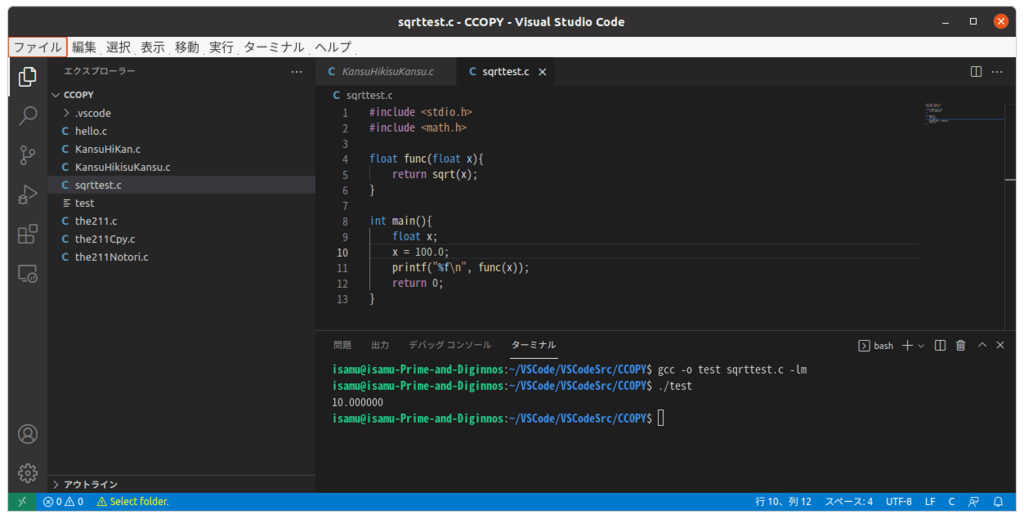Close the sqrttest.c editor tab

click(x=542, y=72)
